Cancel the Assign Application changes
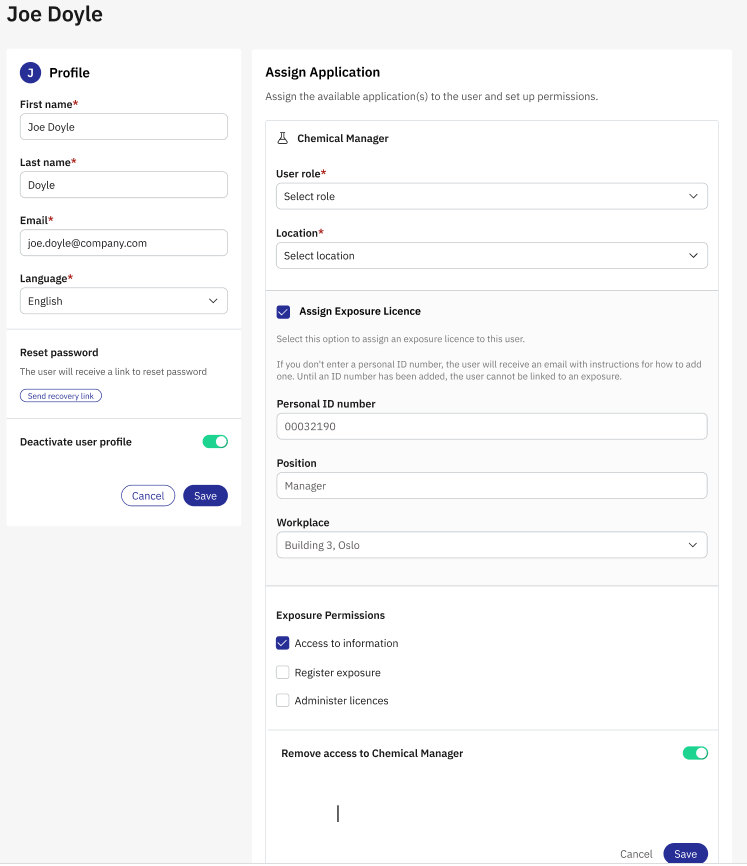This screenshot has height=866, width=747. 636,854
